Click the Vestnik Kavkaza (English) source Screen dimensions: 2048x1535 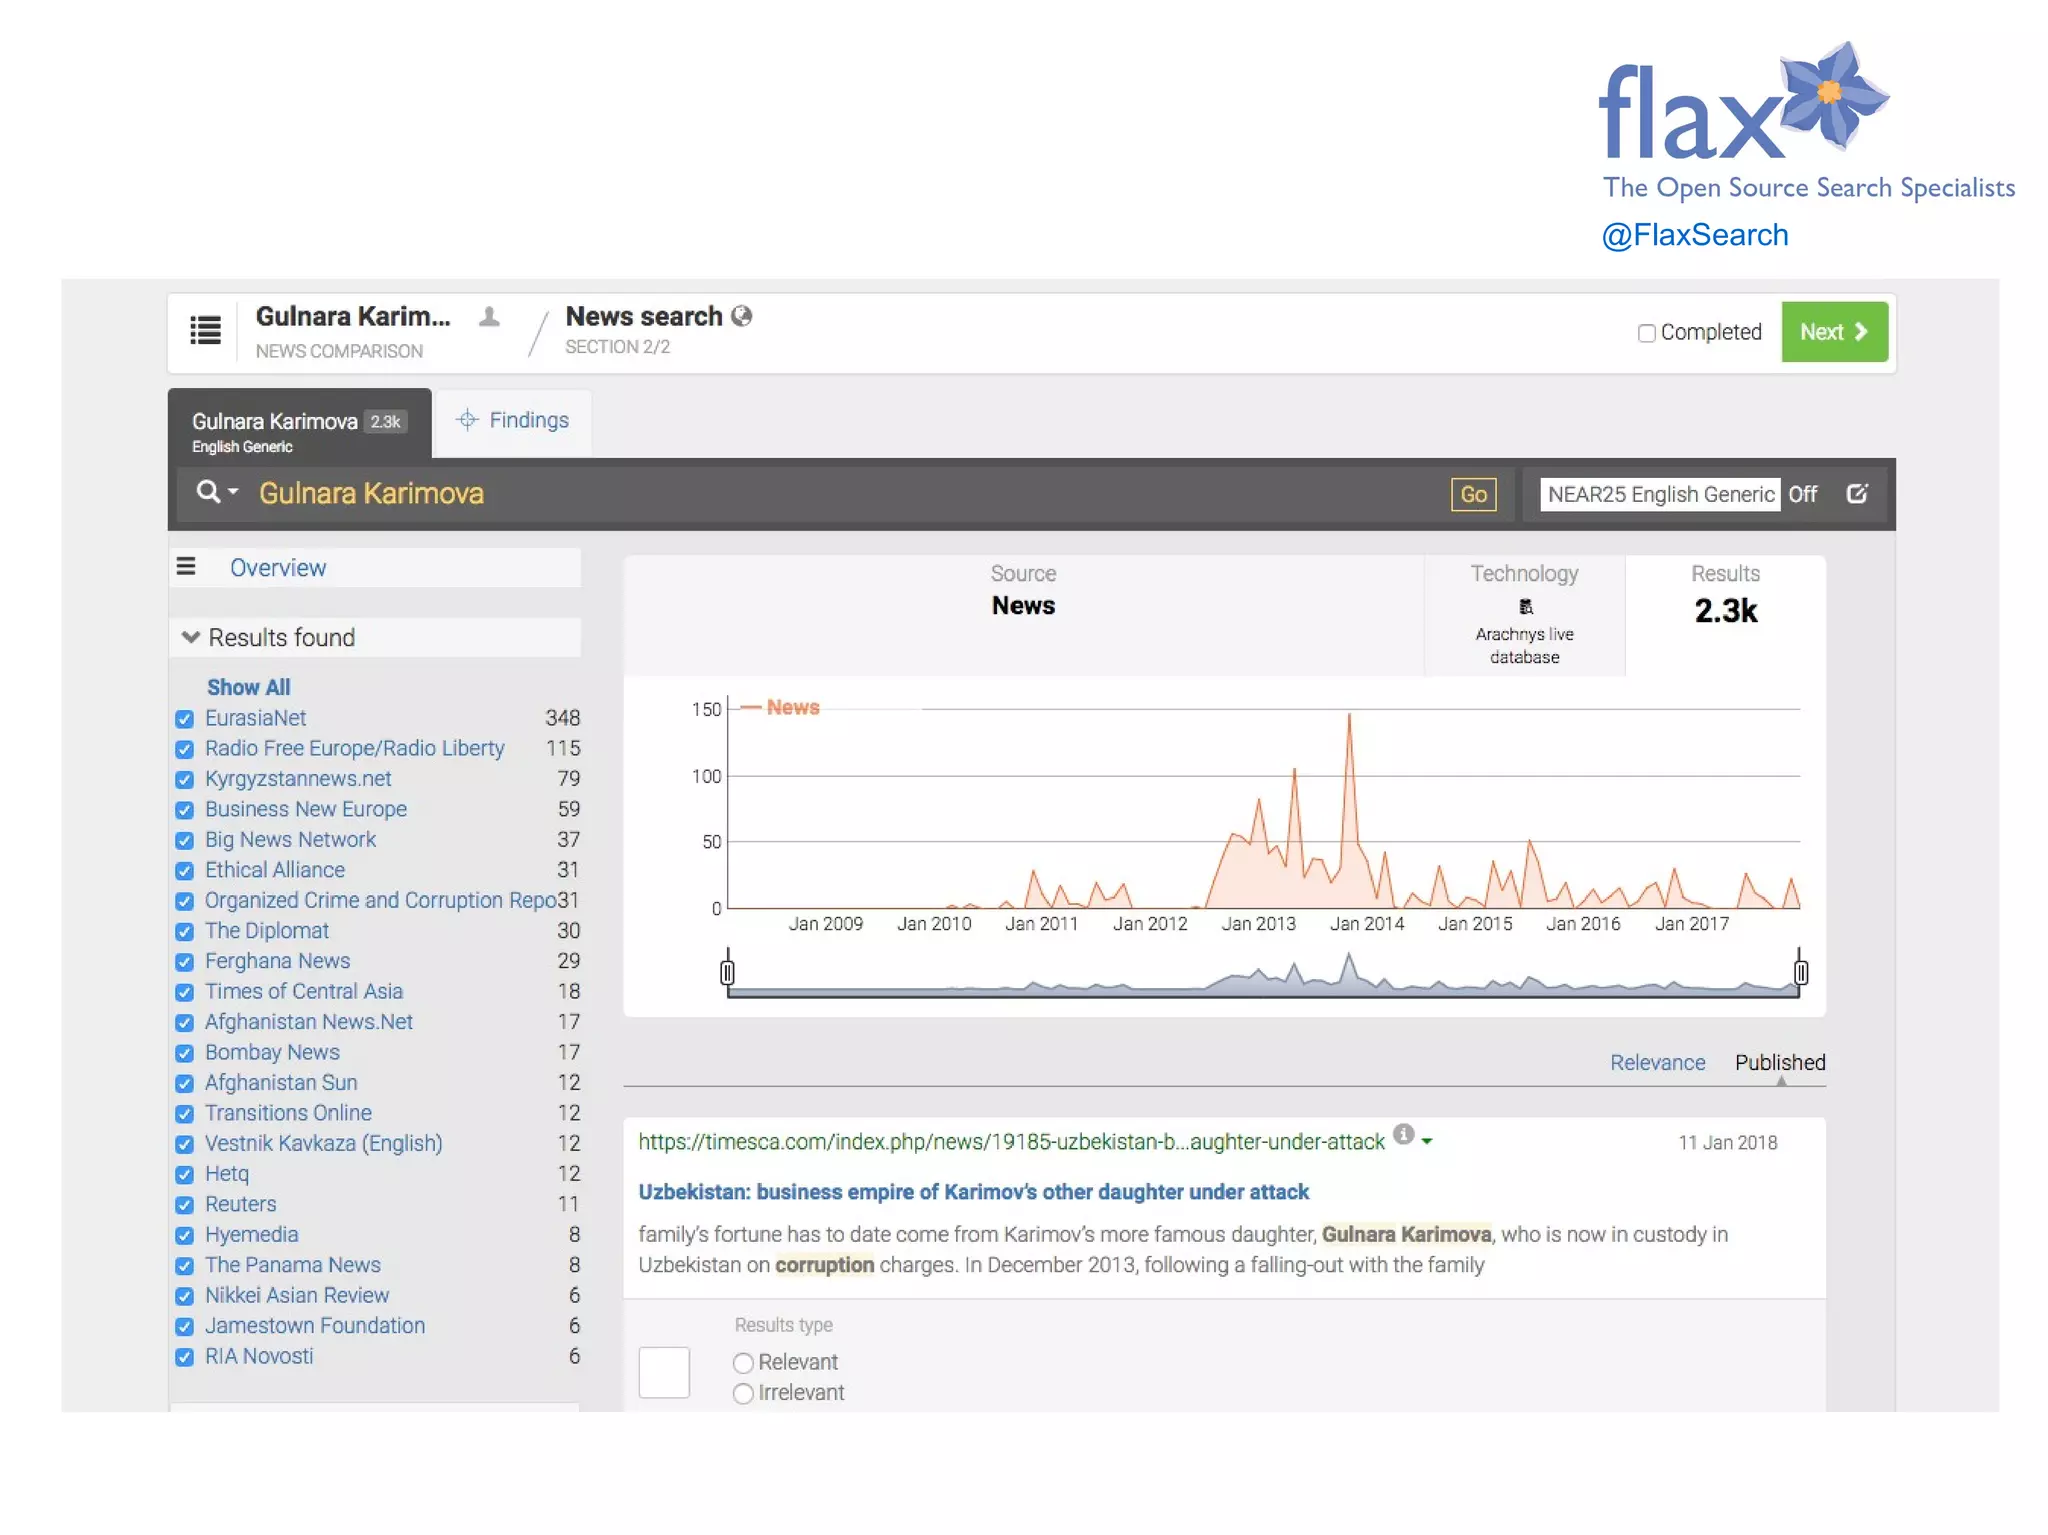coord(323,1144)
